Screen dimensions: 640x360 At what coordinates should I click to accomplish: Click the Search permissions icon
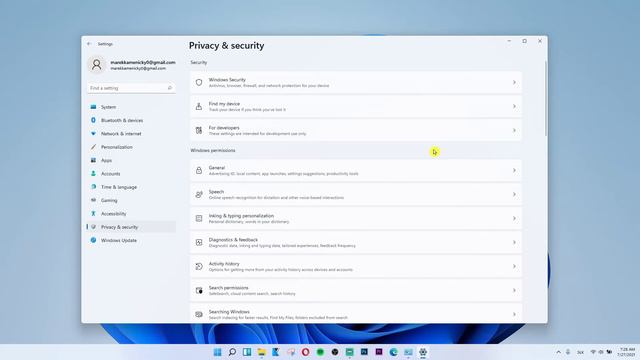(199, 290)
